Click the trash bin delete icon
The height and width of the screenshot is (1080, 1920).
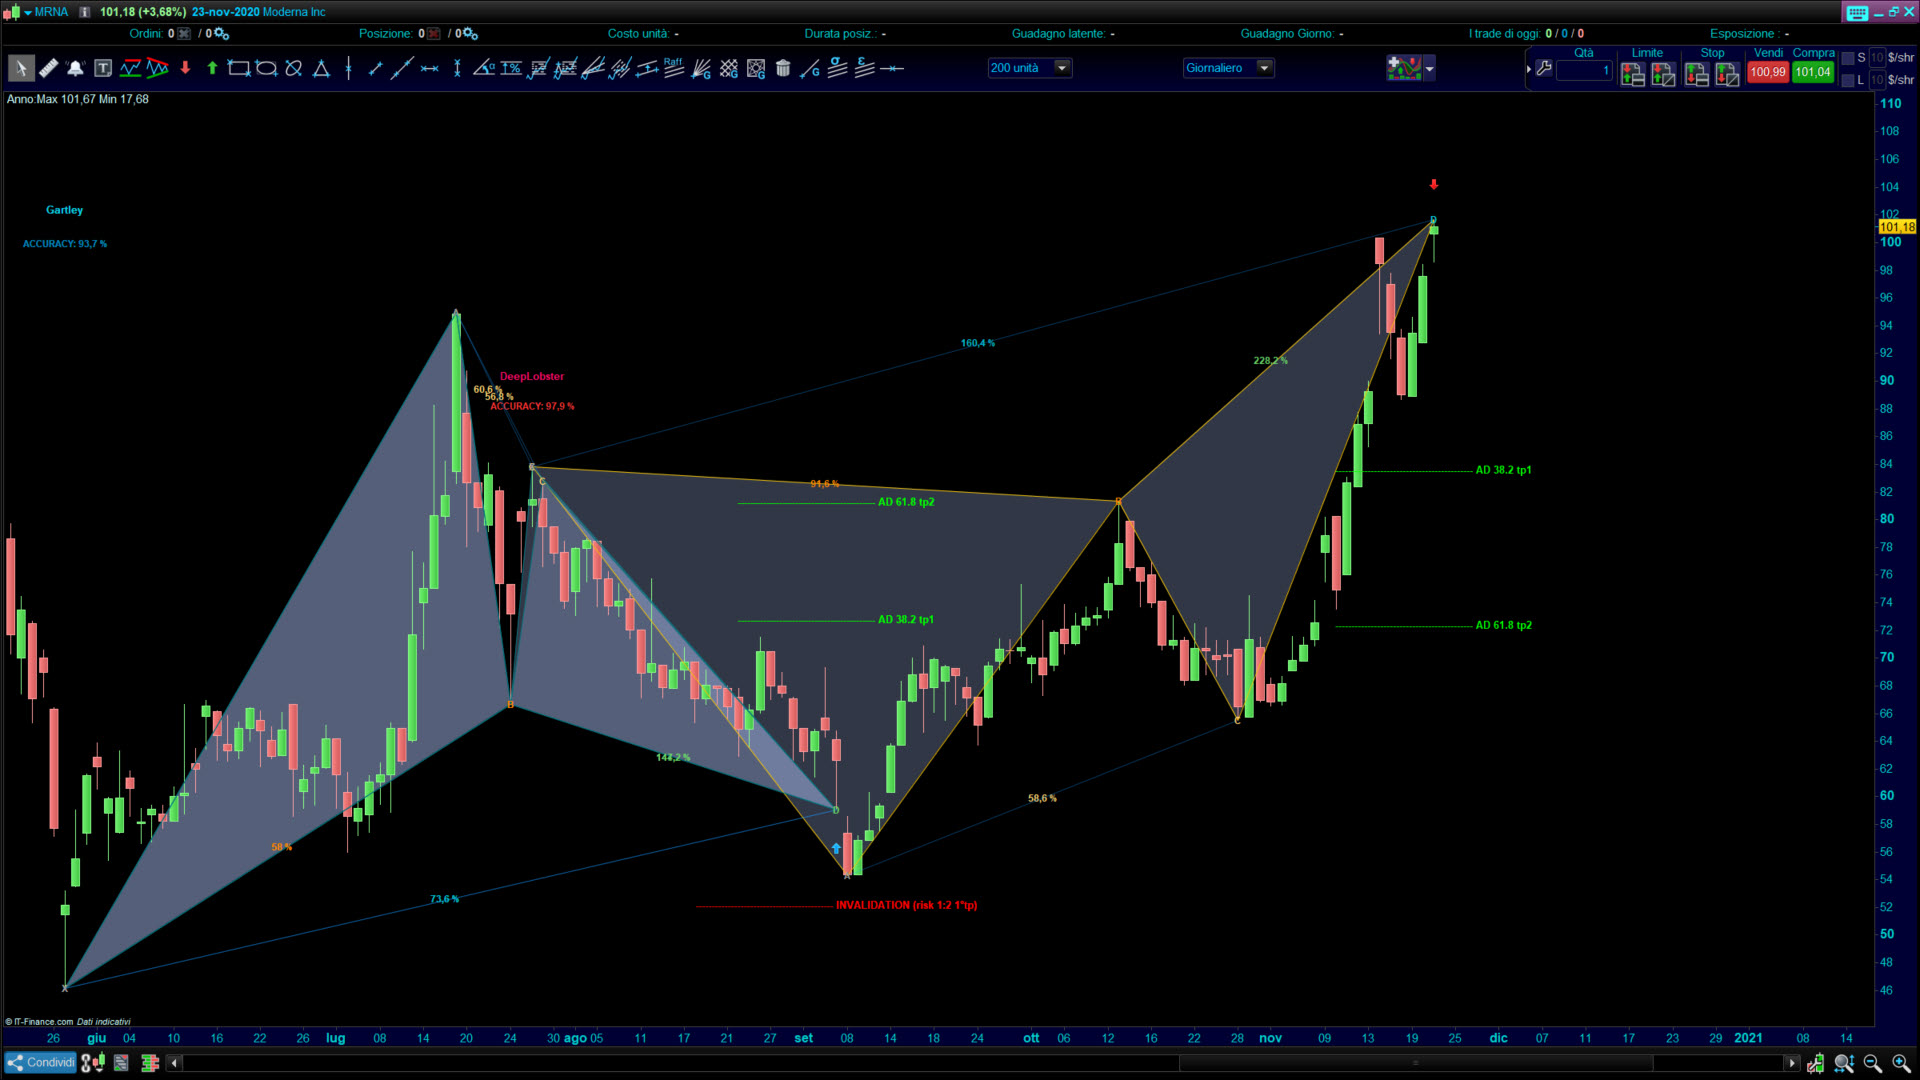tap(783, 68)
